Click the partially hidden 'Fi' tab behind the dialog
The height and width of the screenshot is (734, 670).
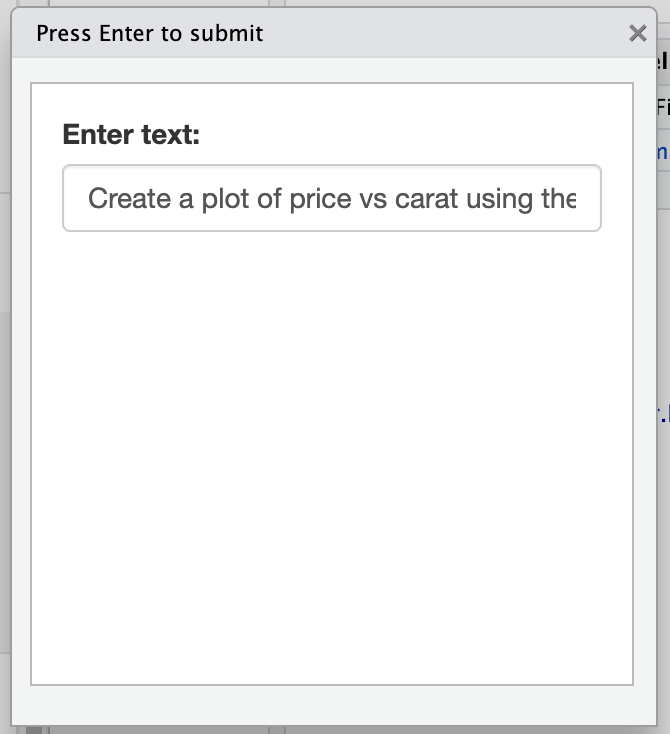point(663,107)
